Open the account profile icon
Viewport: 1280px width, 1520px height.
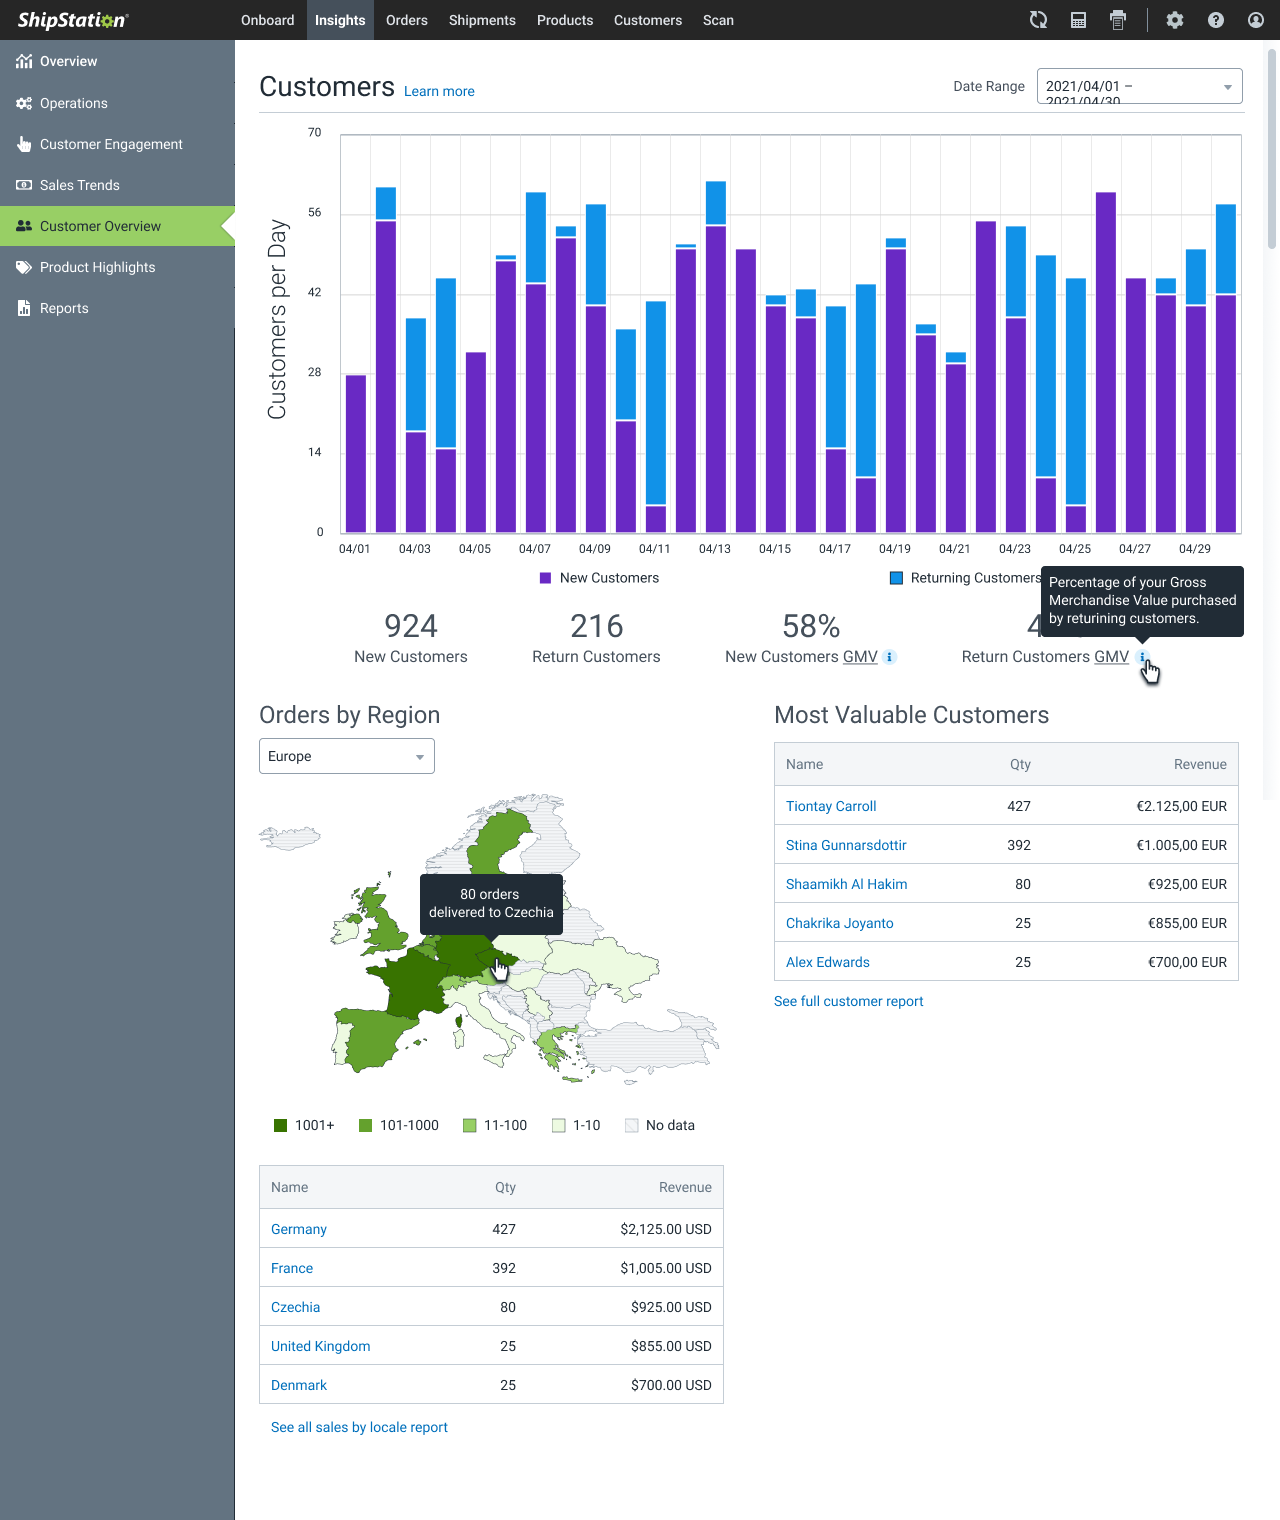(1255, 20)
